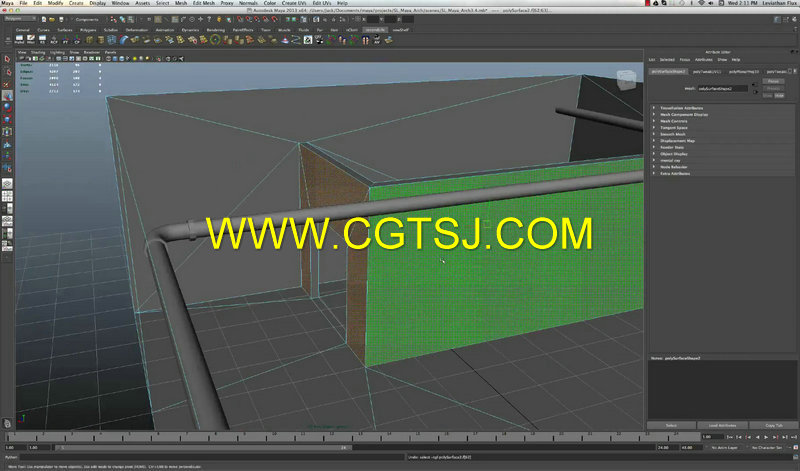Click the Notes text area

click(x=722, y=390)
